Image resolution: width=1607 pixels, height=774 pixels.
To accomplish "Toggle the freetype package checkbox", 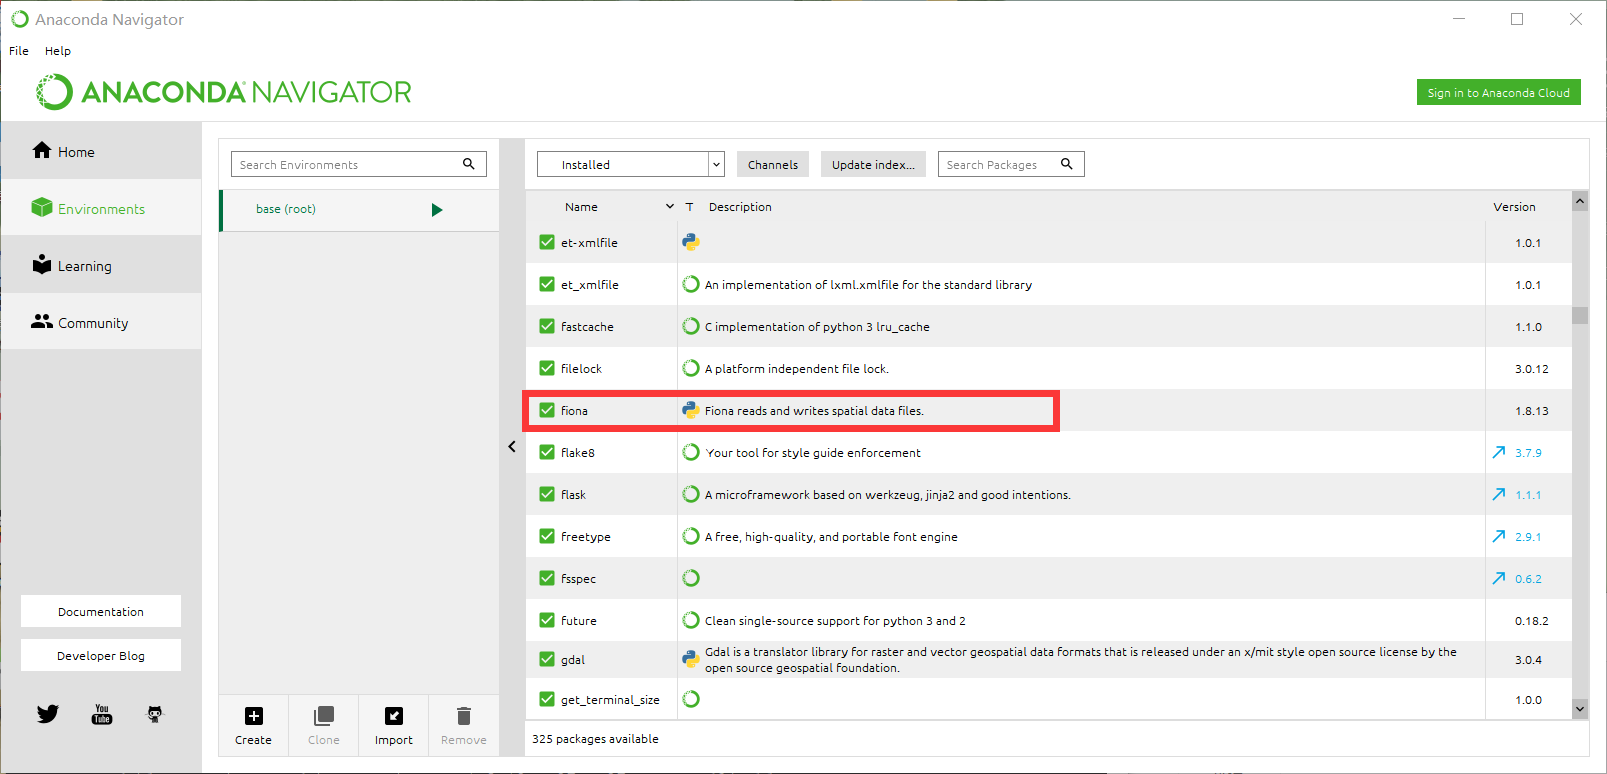I will tap(547, 536).
